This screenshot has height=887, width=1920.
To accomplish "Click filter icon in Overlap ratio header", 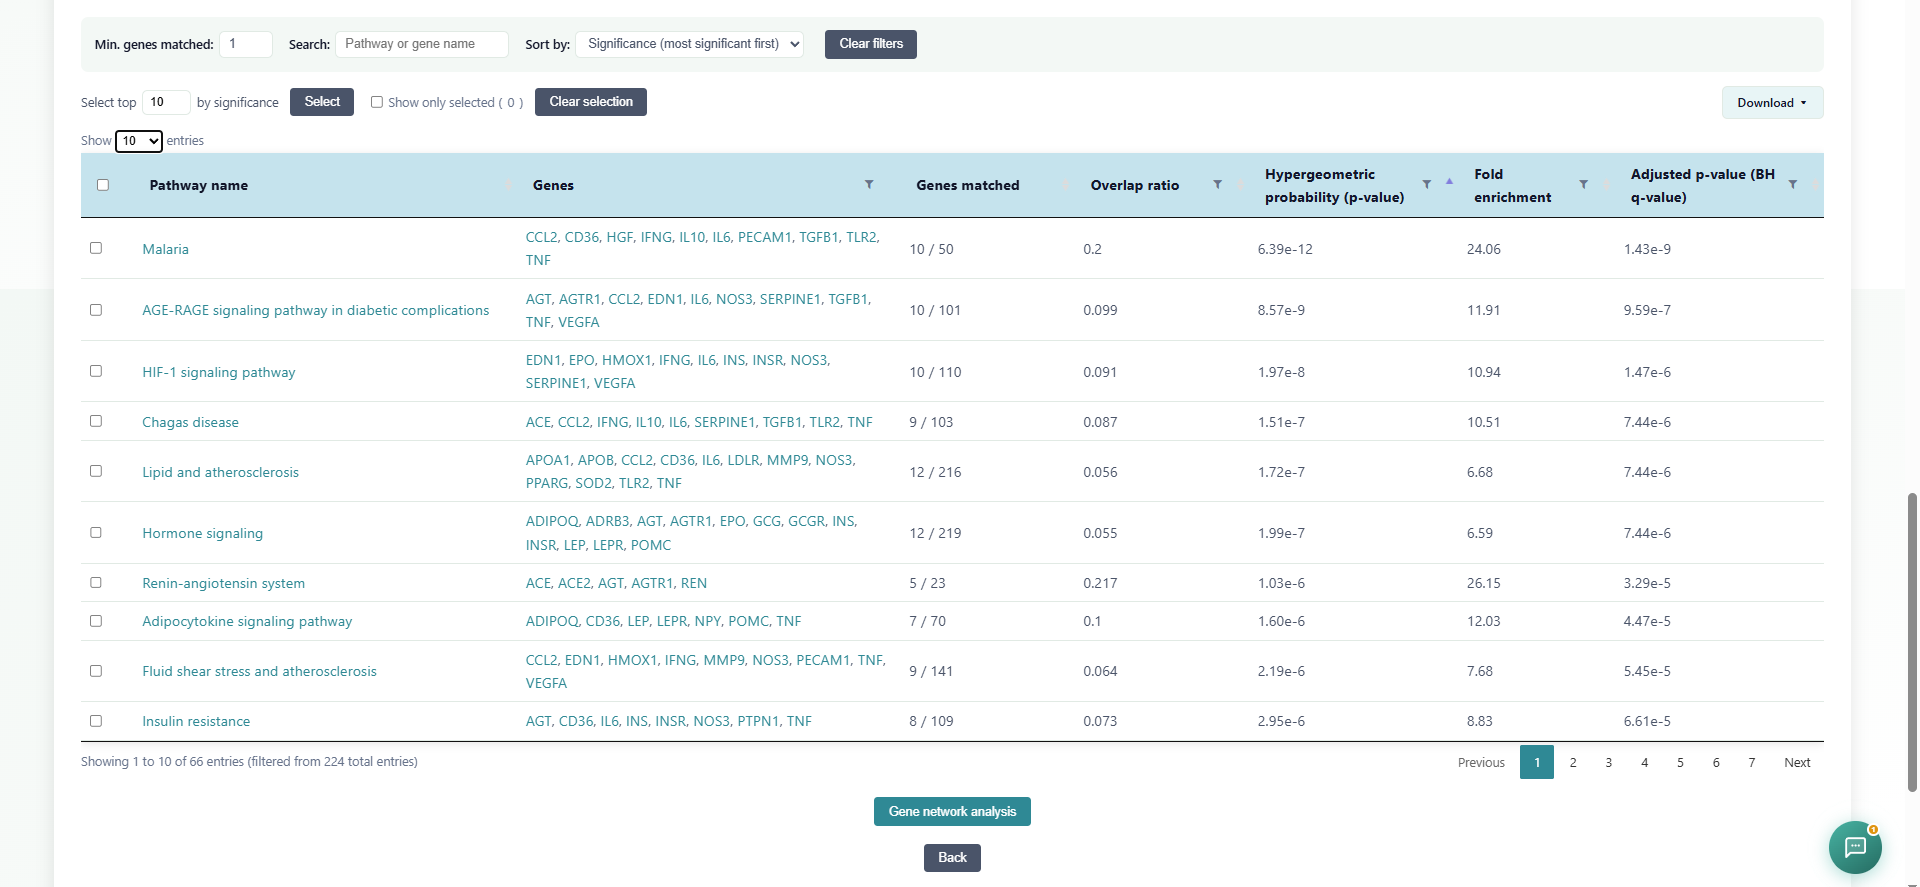I will (1217, 184).
